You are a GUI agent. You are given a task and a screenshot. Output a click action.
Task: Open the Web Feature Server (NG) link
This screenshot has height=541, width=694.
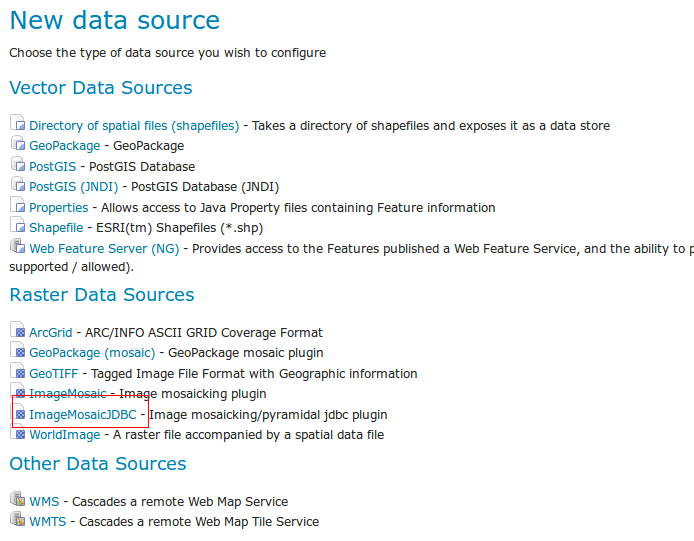[104, 249]
